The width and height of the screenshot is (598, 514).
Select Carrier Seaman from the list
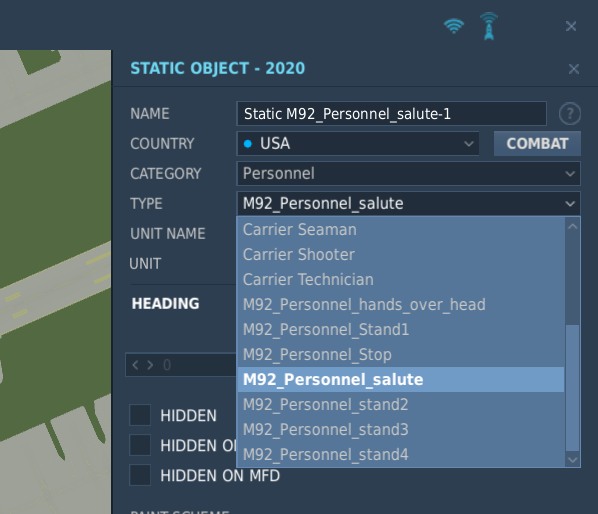(401, 230)
